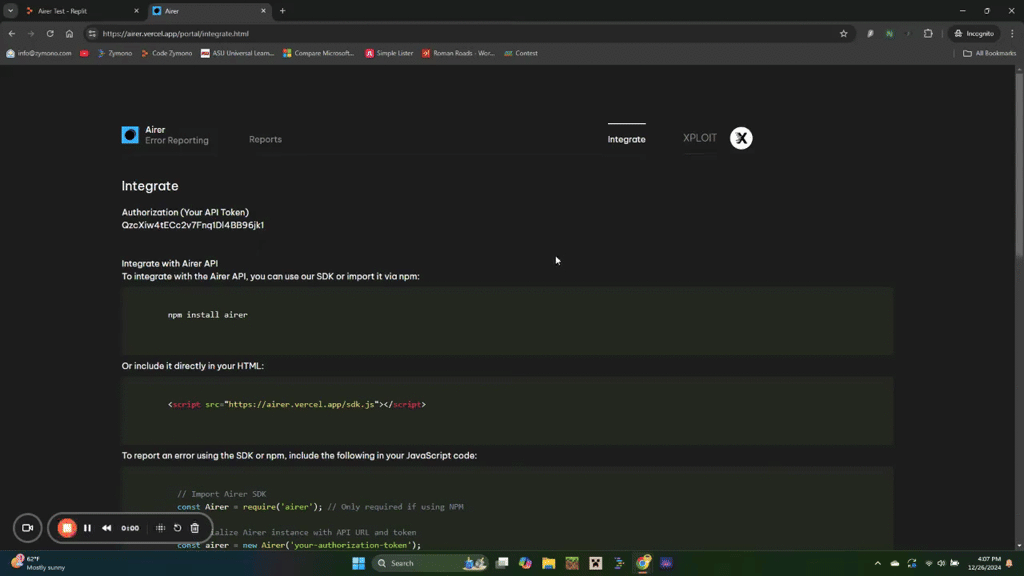Open the info@zymono.com bookmark
1024x576 pixels.
click(x=39, y=53)
